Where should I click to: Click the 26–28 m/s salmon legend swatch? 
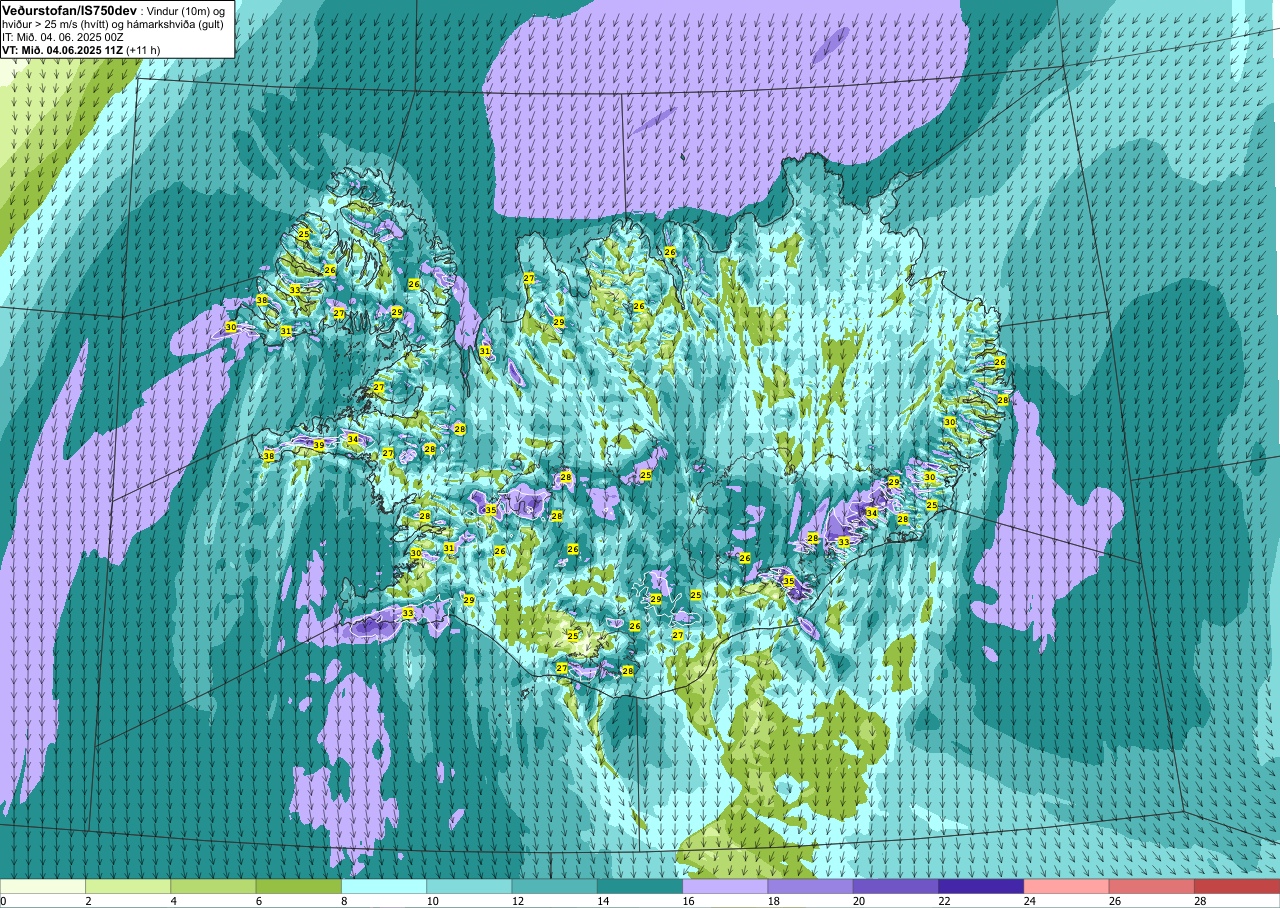[x=1152, y=886]
